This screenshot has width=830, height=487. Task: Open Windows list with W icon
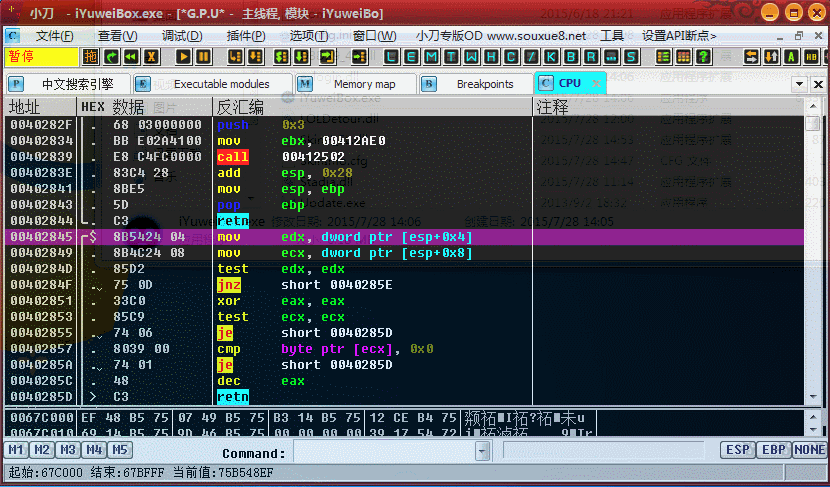(x=471, y=57)
